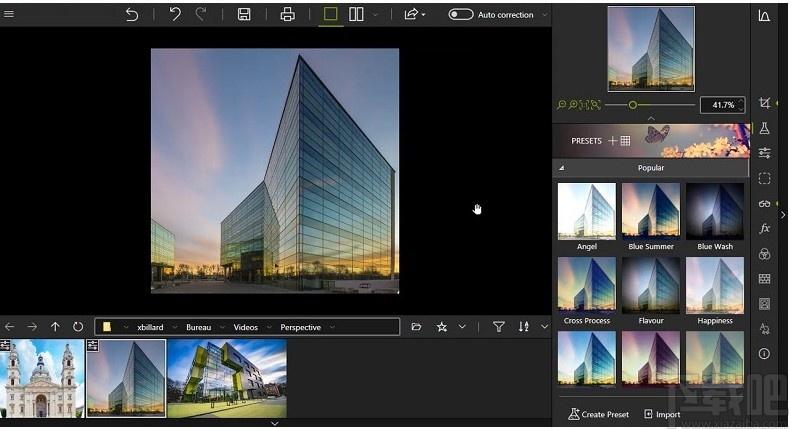Open the filter funnel icon in browser bar

(x=499, y=327)
